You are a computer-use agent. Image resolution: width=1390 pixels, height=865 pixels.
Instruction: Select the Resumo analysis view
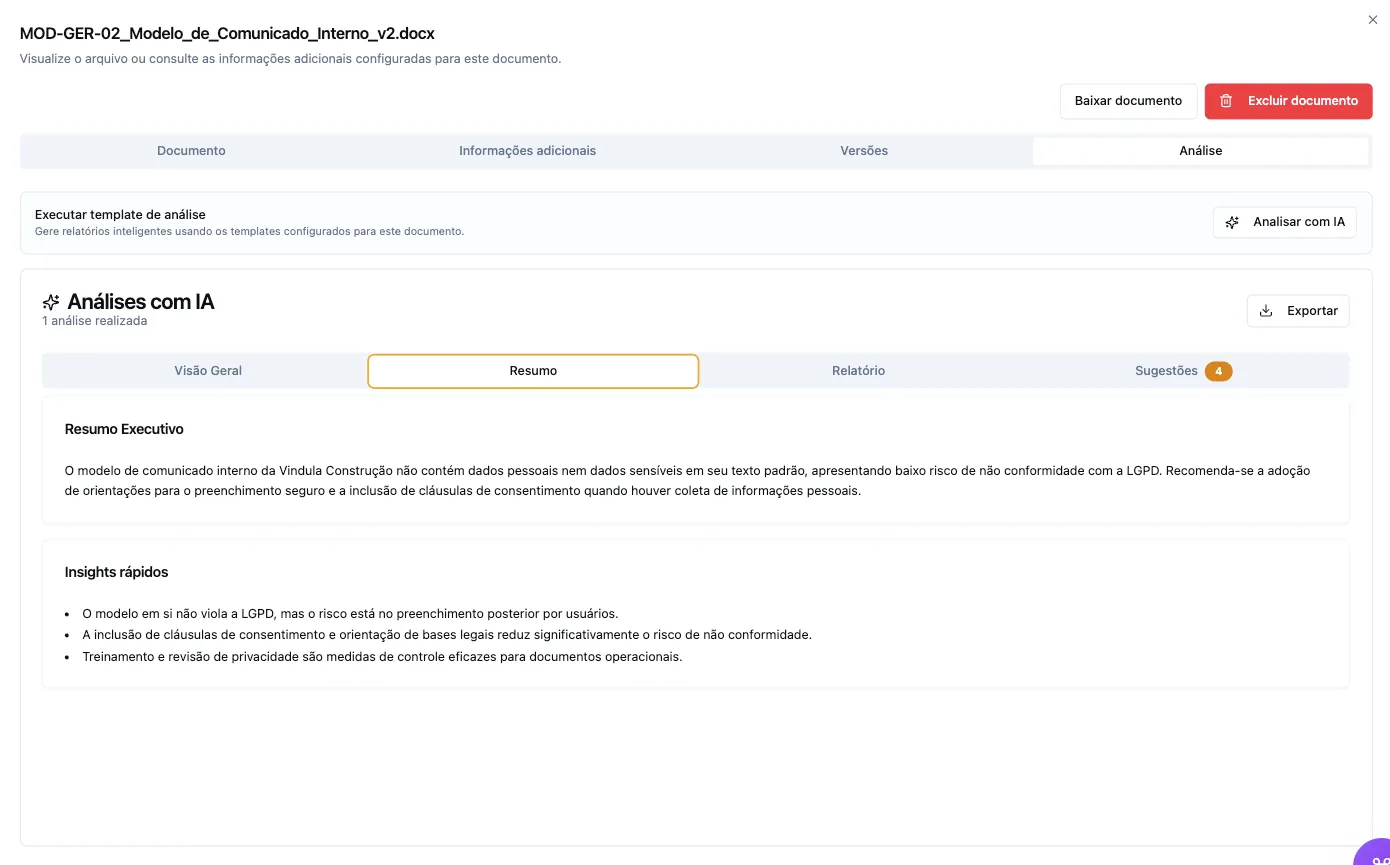click(533, 370)
